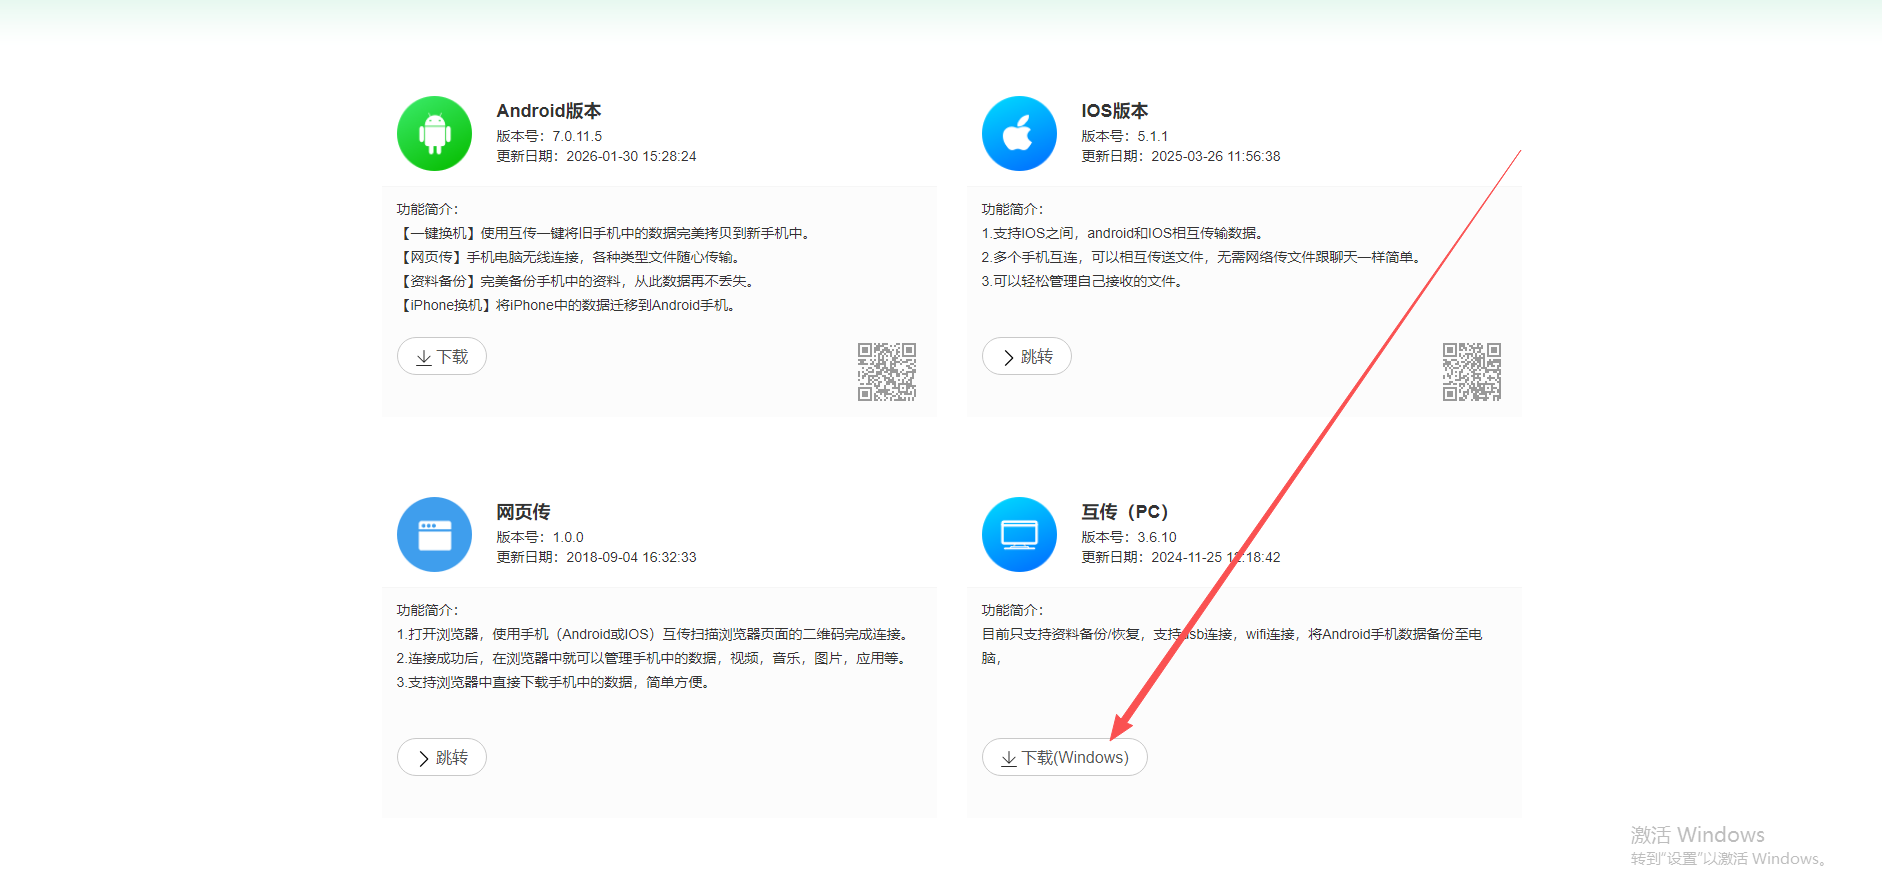Download the Android version with 下载 button
The width and height of the screenshot is (1882, 874).
coord(442,356)
